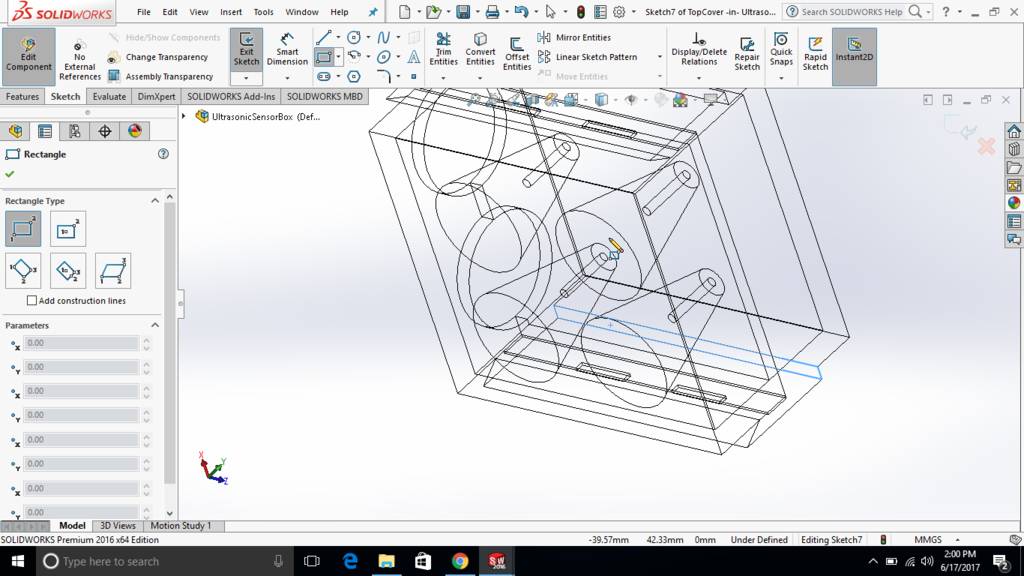Screen dimensions: 1024x576
Task: Click No External References
Action: click(x=80, y=59)
